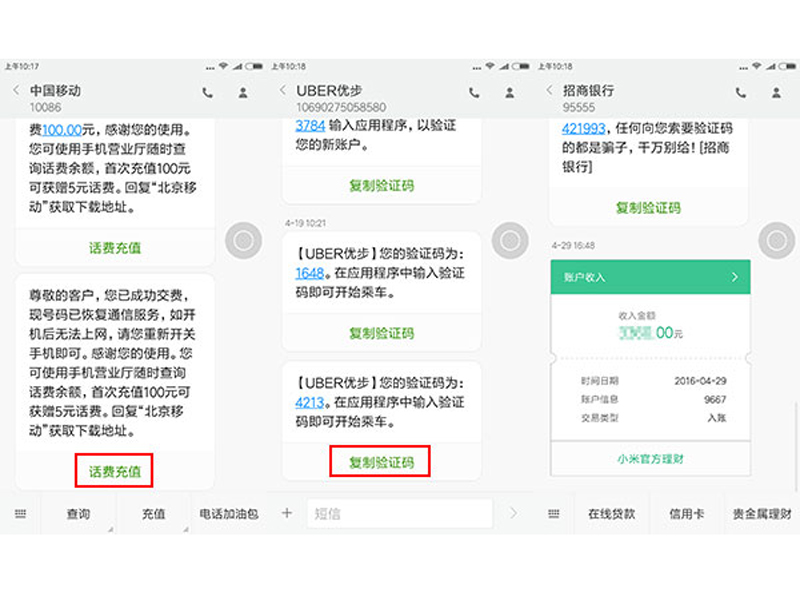Select 信用卡 menu item
This screenshot has height=600, width=800.
686,514
